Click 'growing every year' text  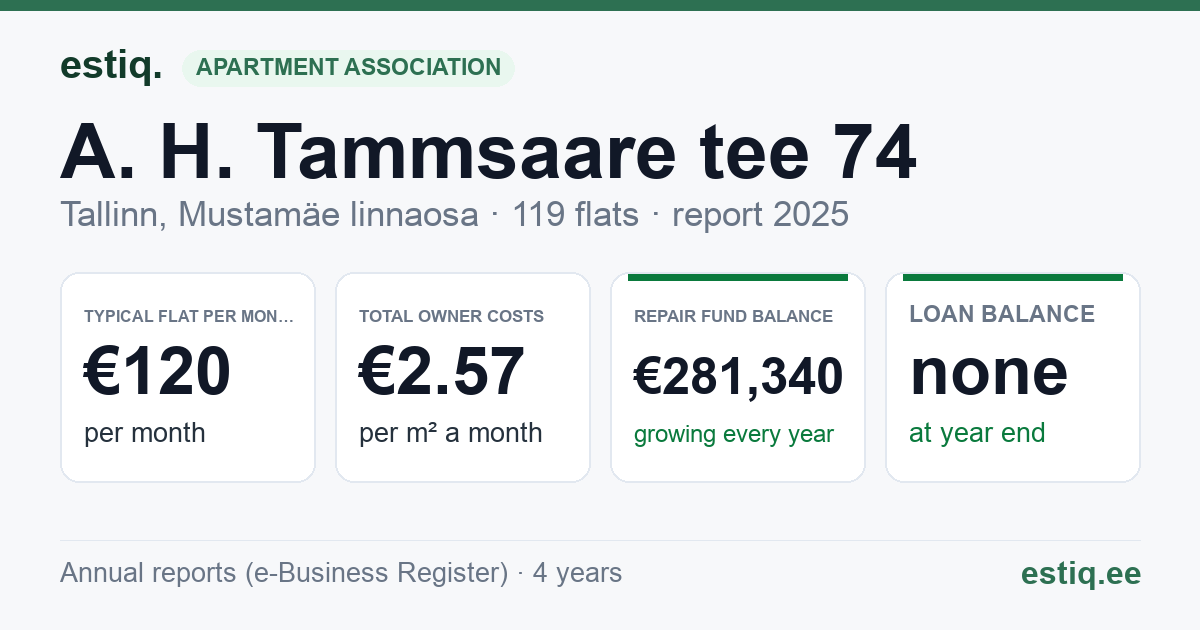(x=734, y=435)
